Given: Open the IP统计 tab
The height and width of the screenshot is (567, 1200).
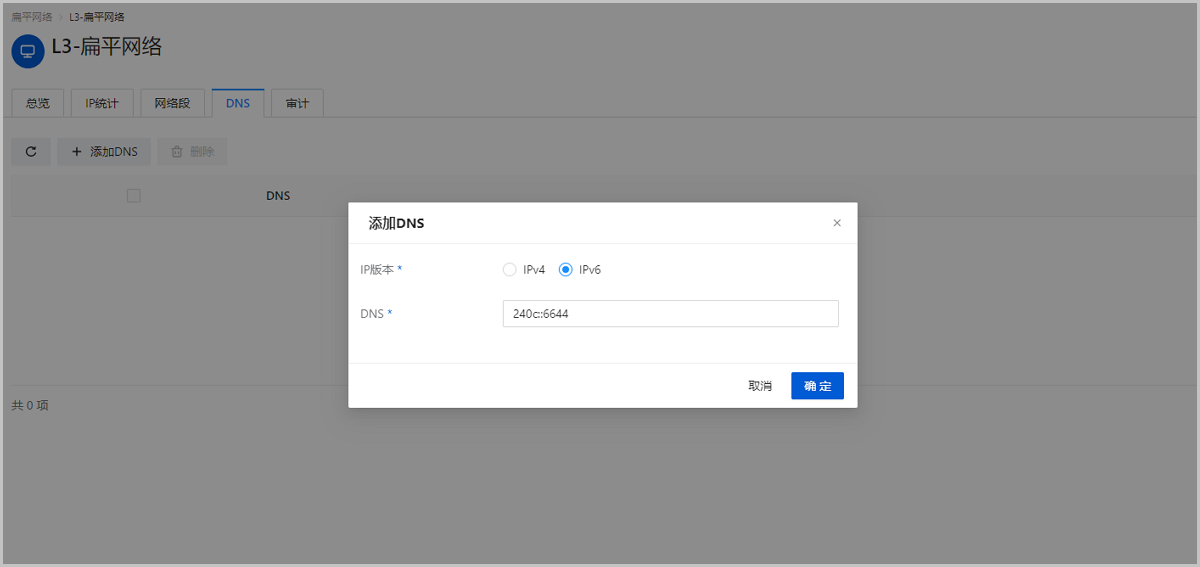Looking at the screenshot, I should 102,104.
